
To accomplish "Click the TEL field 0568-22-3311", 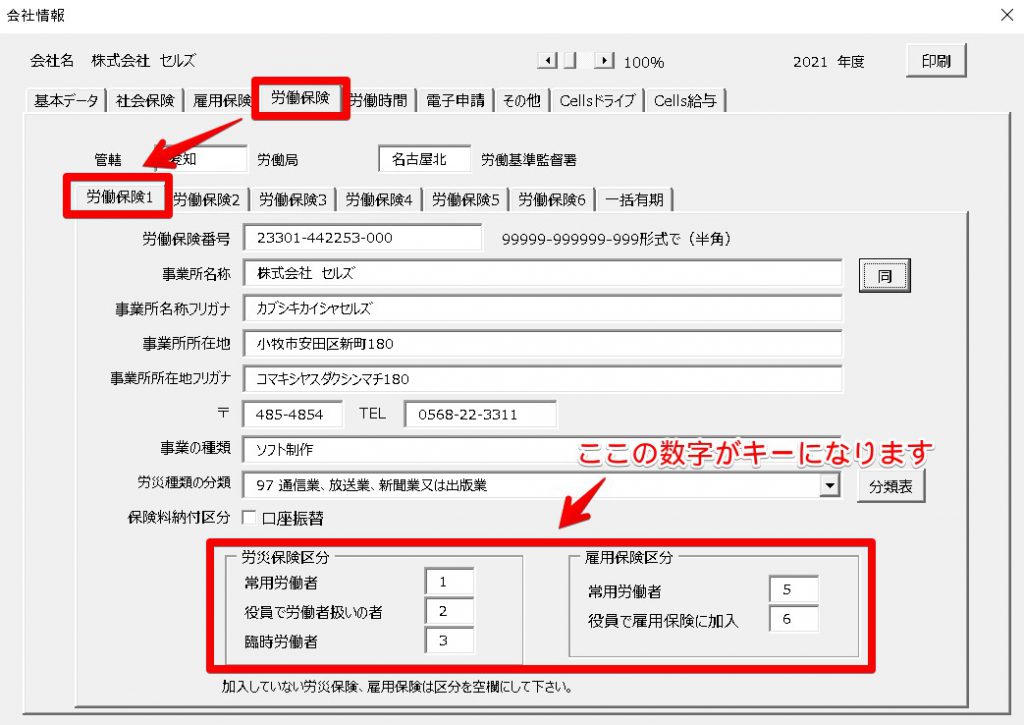I will point(480,414).
